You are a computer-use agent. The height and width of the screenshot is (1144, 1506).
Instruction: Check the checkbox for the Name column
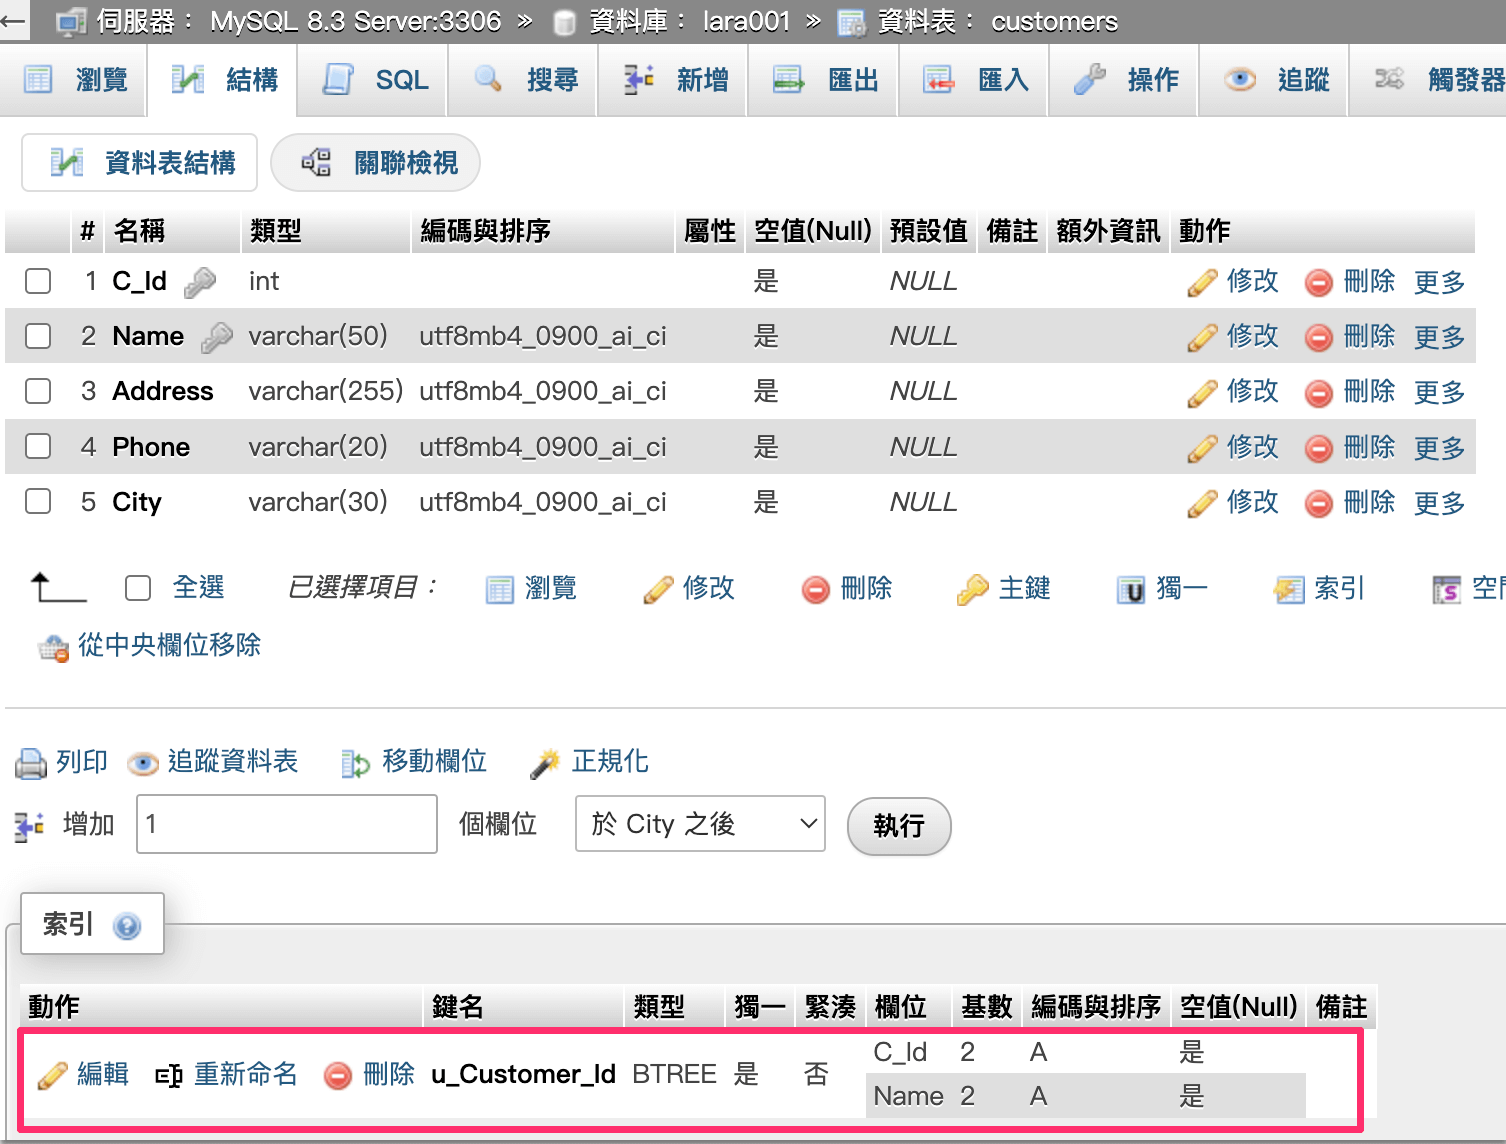click(x=38, y=336)
